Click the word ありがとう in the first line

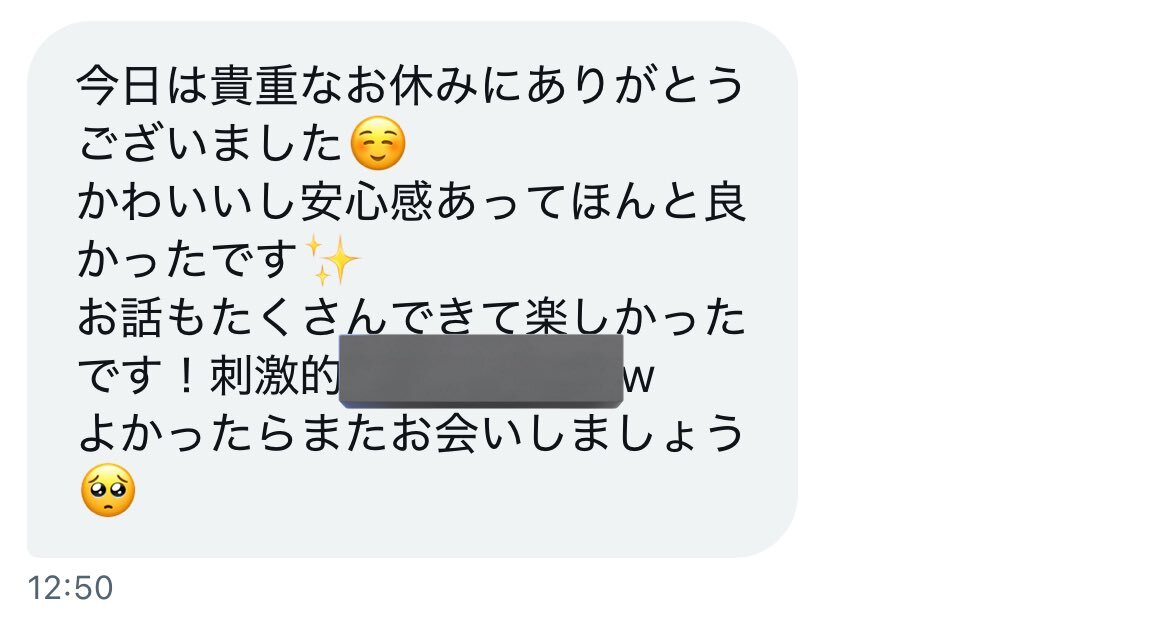(x=634, y=85)
